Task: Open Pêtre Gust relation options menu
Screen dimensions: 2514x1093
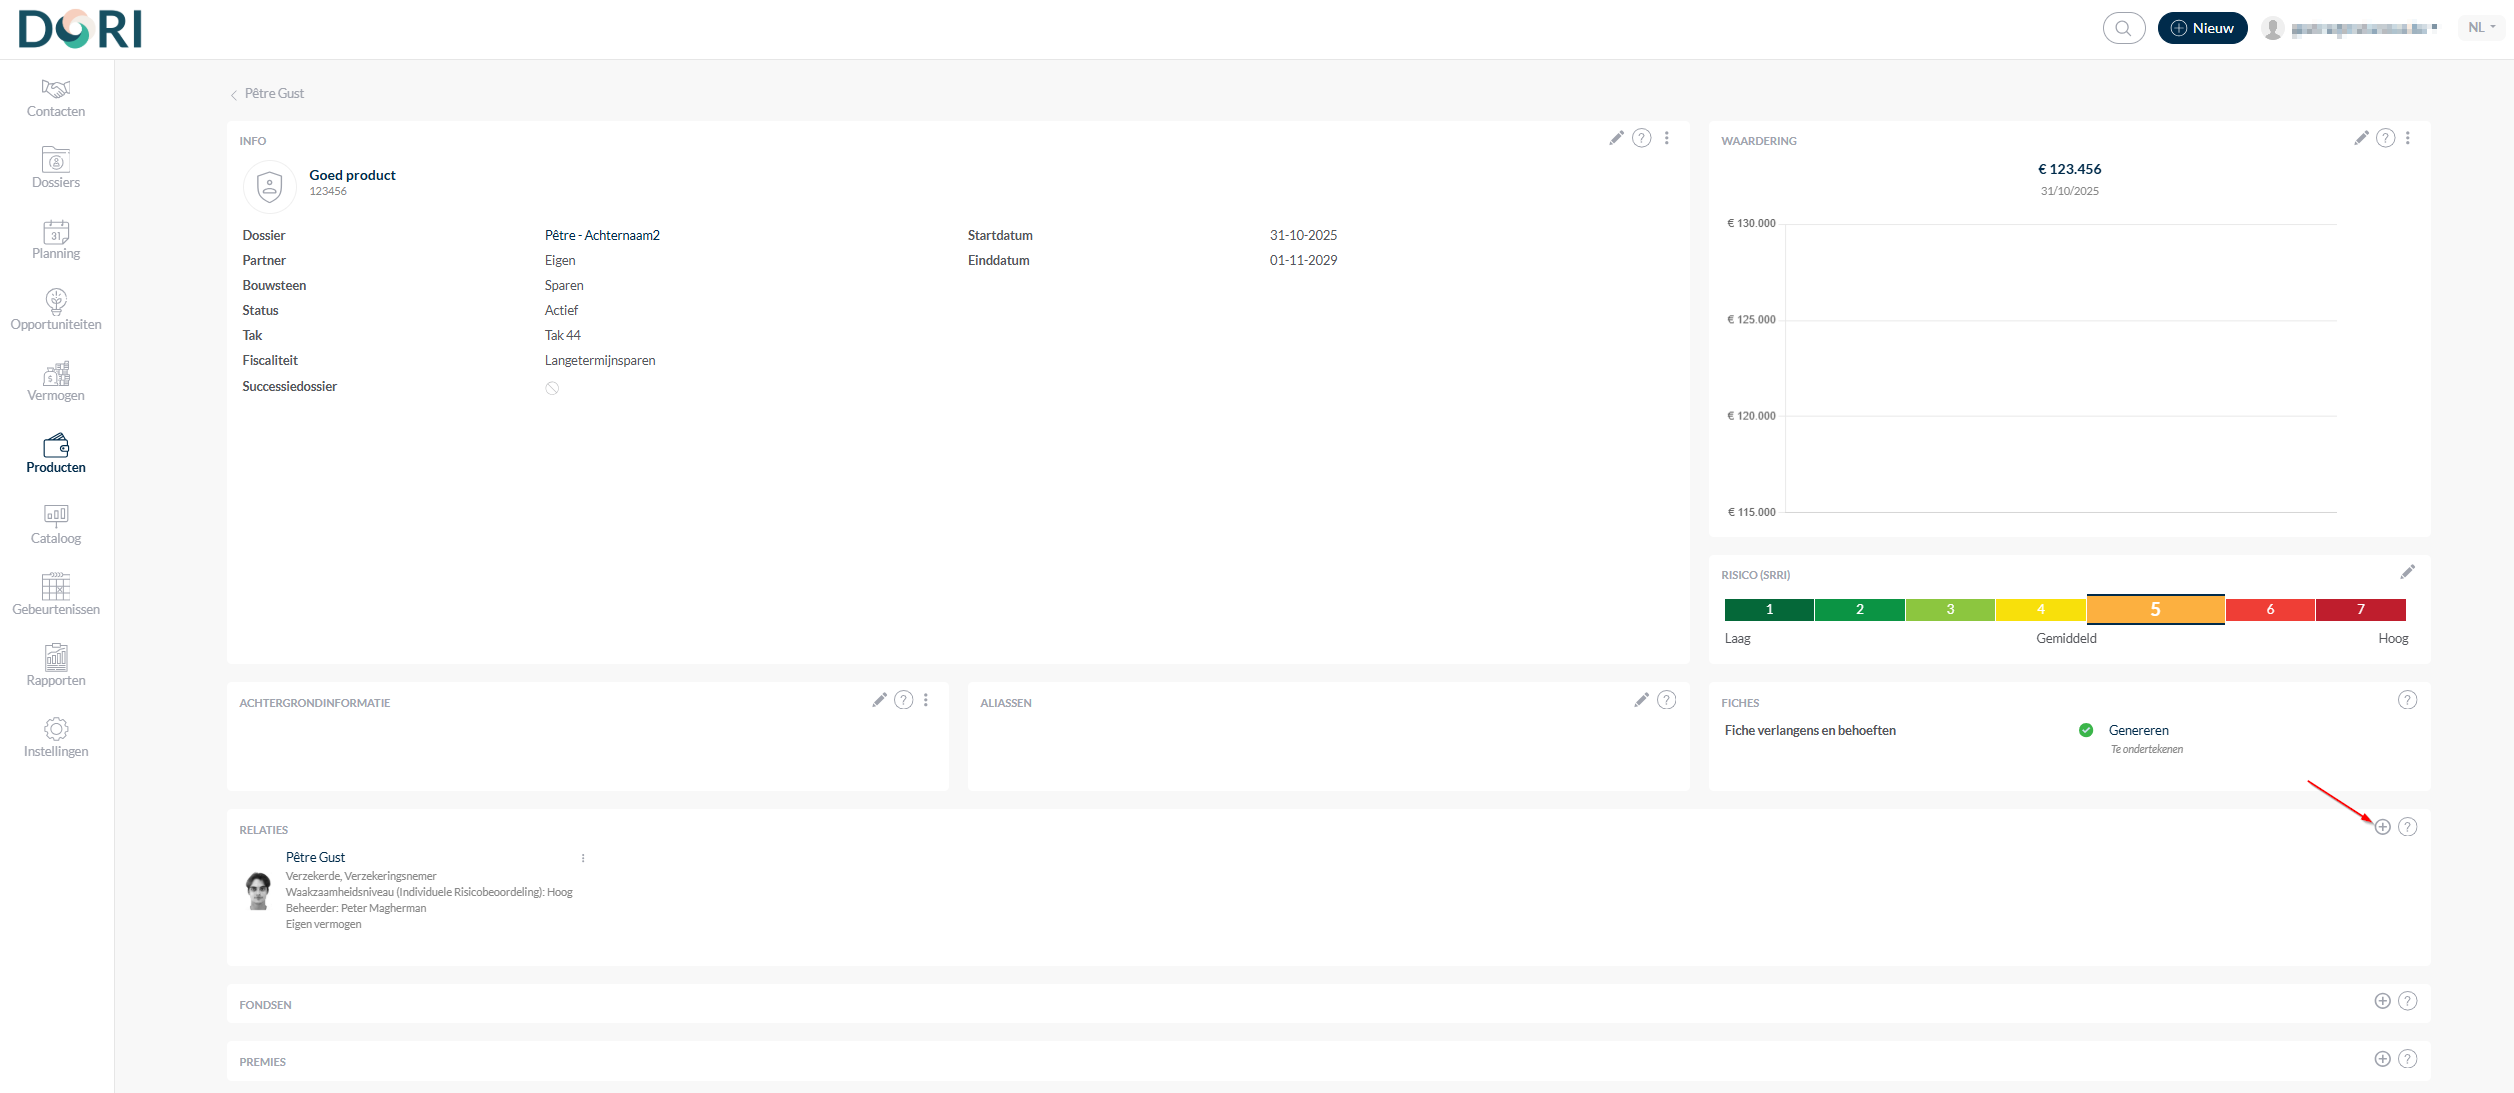Action: 583,858
